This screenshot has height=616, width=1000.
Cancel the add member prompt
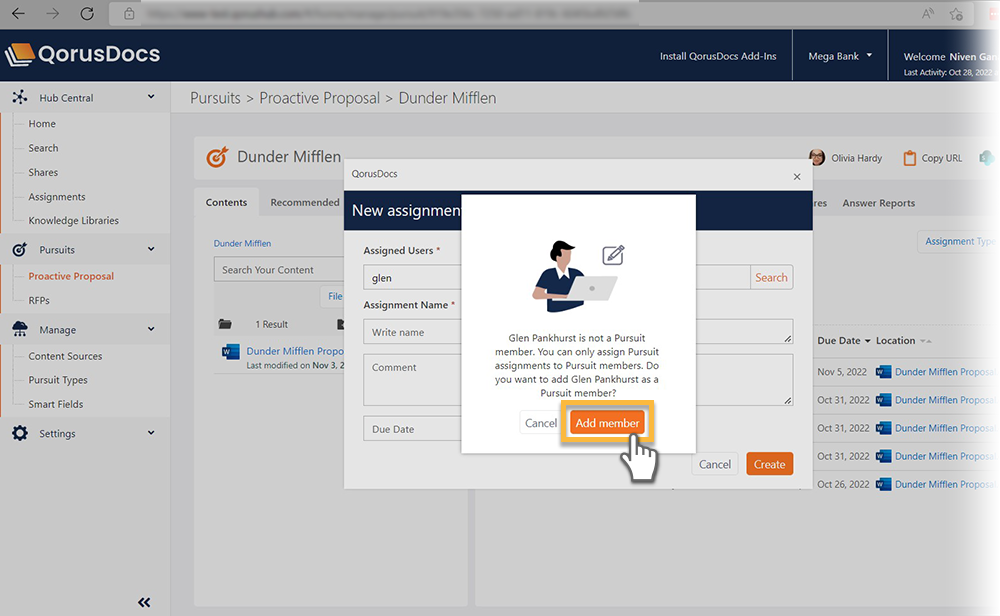pyautogui.click(x=541, y=423)
